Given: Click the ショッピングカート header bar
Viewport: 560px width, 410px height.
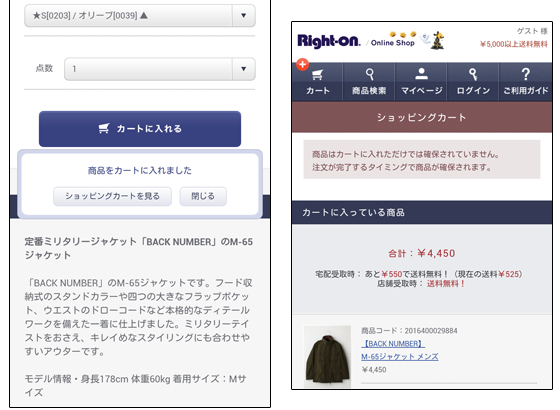Looking at the screenshot, I should click(x=422, y=118).
